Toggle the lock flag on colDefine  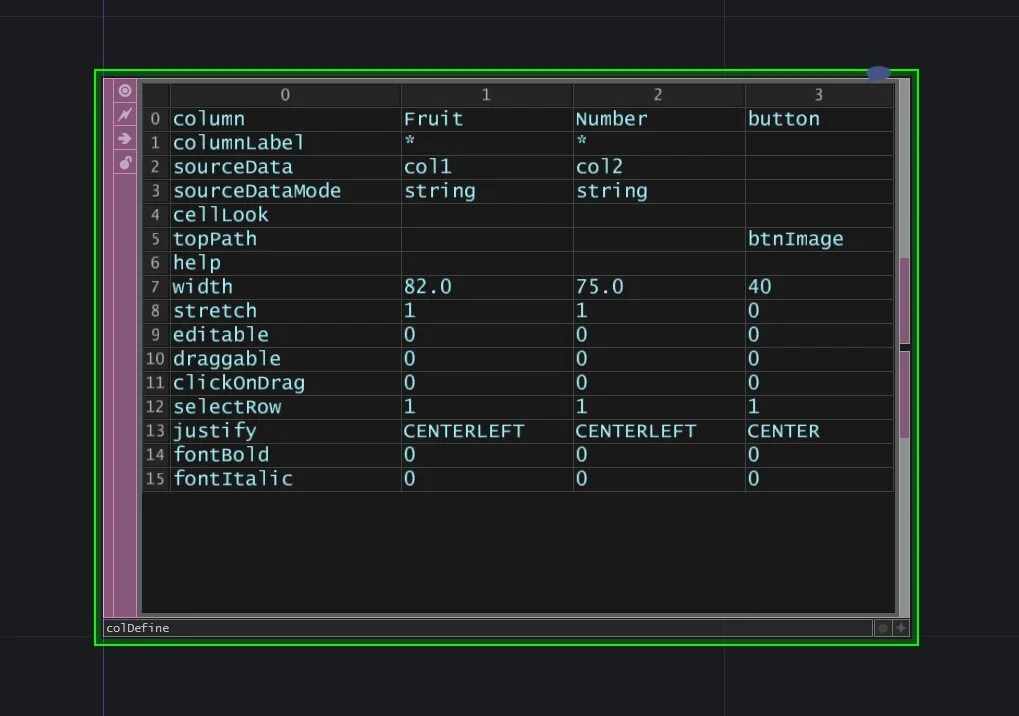pyautogui.click(x=125, y=162)
